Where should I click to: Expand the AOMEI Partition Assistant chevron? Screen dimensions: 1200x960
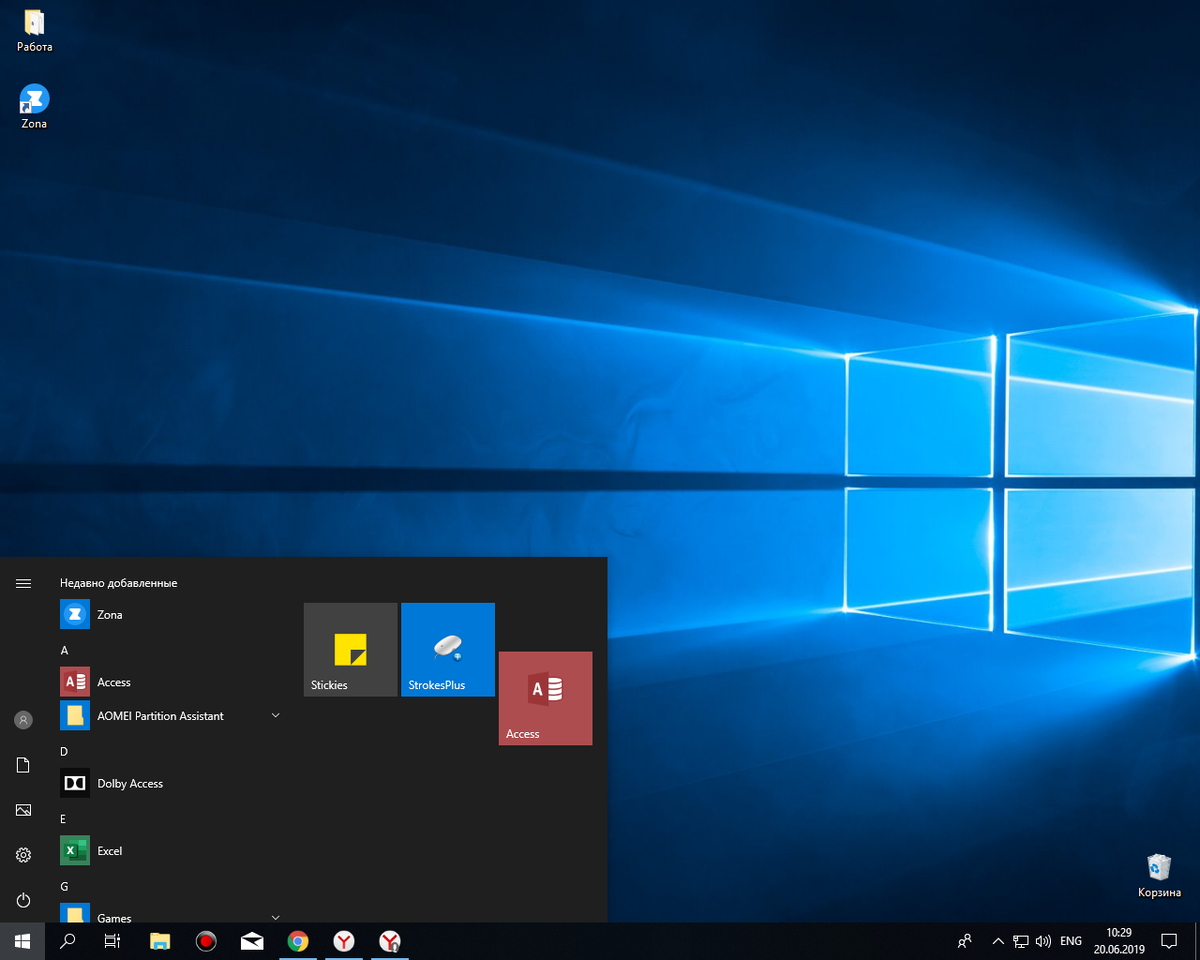click(276, 716)
